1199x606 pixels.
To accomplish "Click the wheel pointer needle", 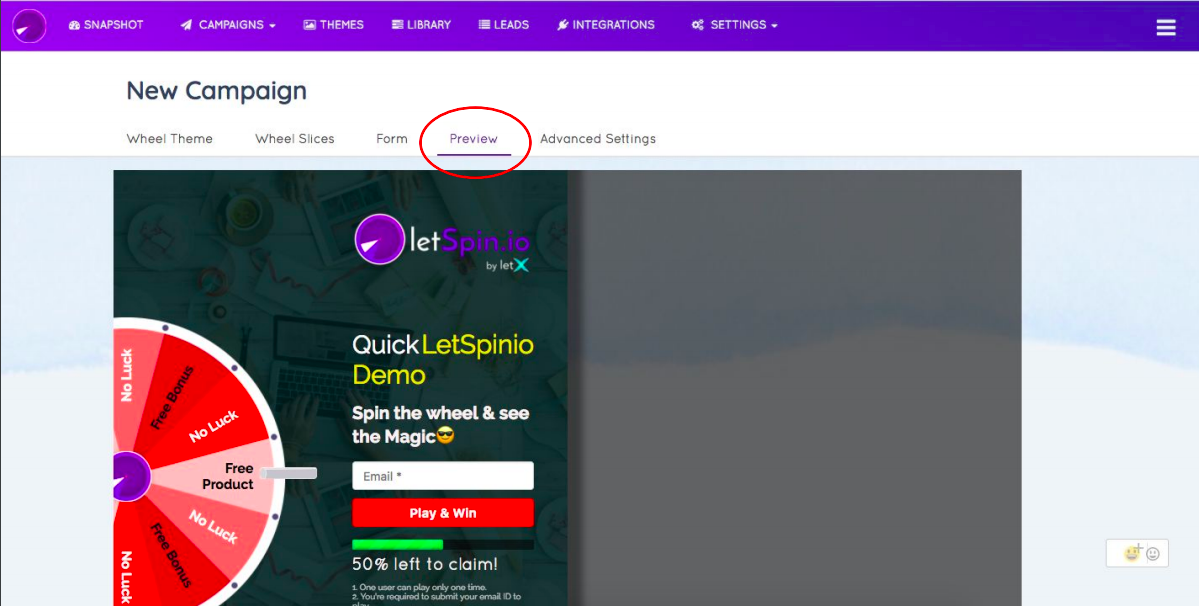I will pyautogui.click(x=288, y=474).
